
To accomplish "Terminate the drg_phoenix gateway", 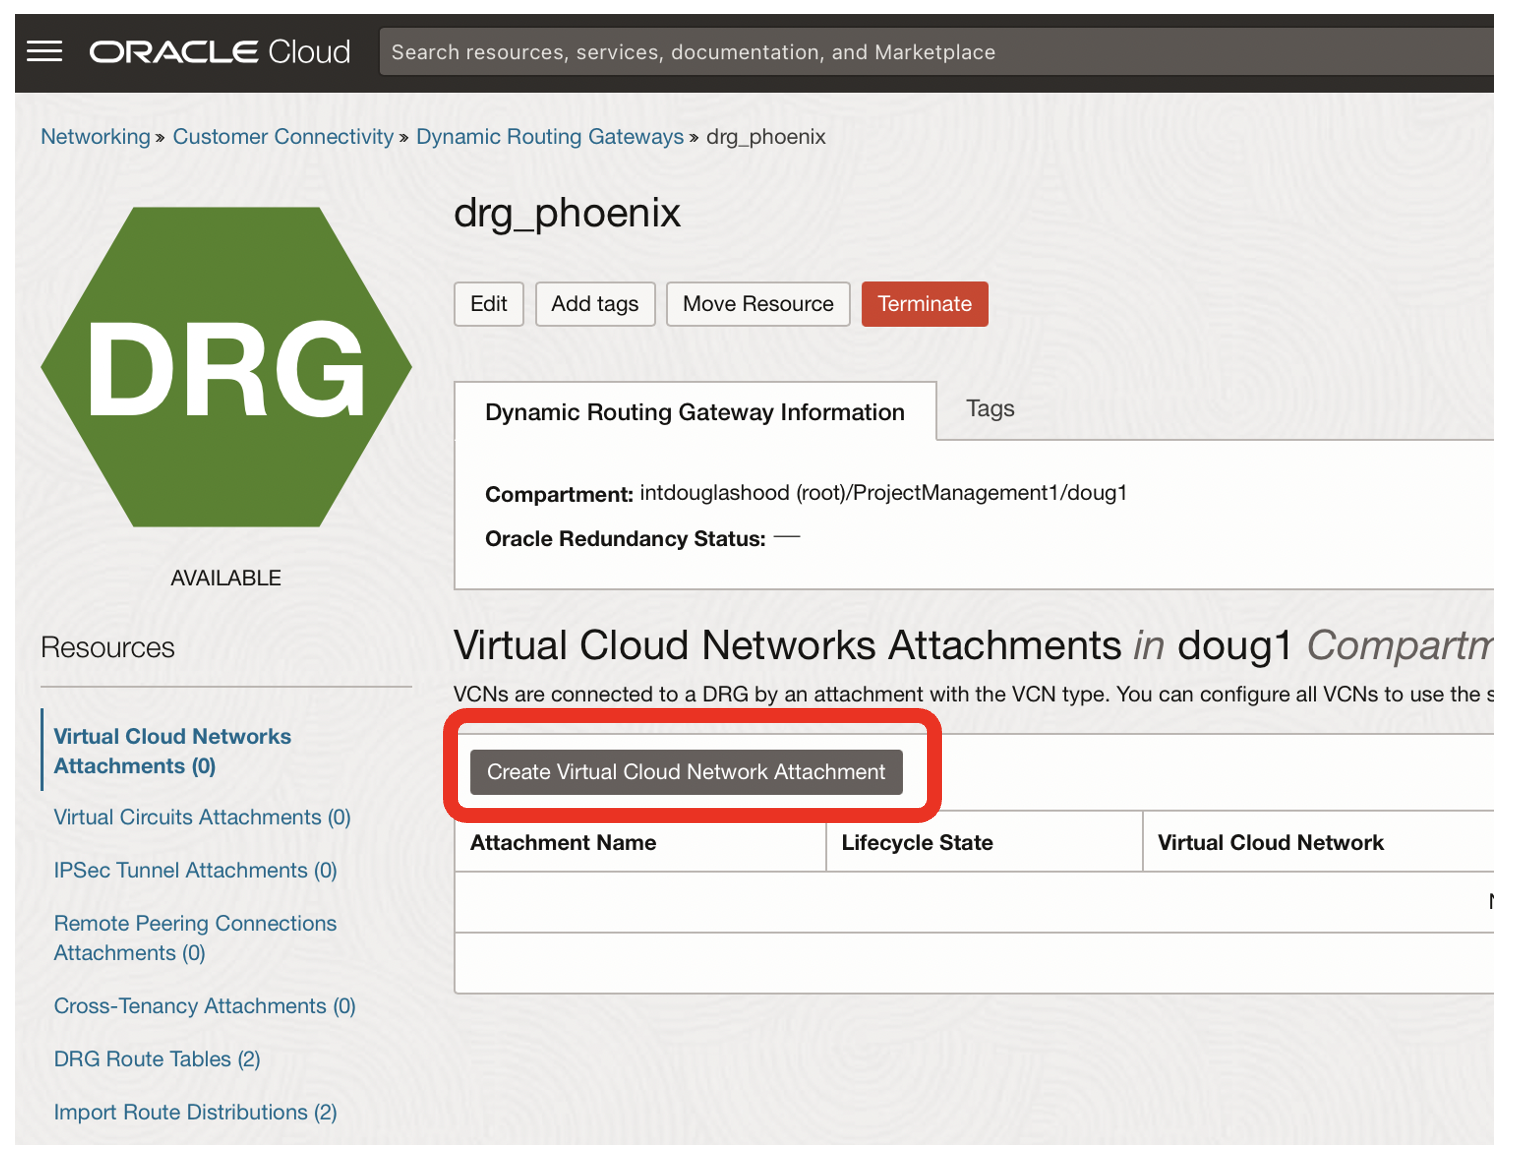I will [x=925, y=304].
